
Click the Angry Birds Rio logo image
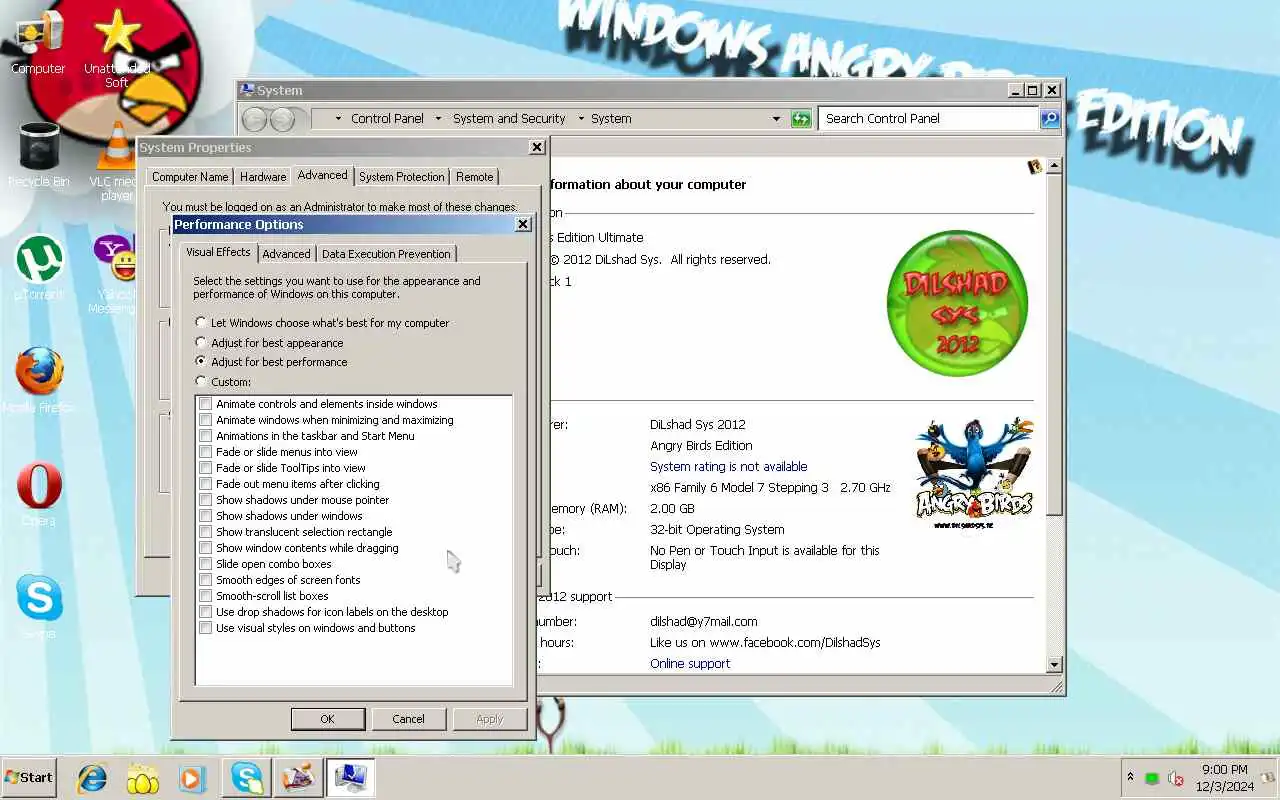pos(974,473)
